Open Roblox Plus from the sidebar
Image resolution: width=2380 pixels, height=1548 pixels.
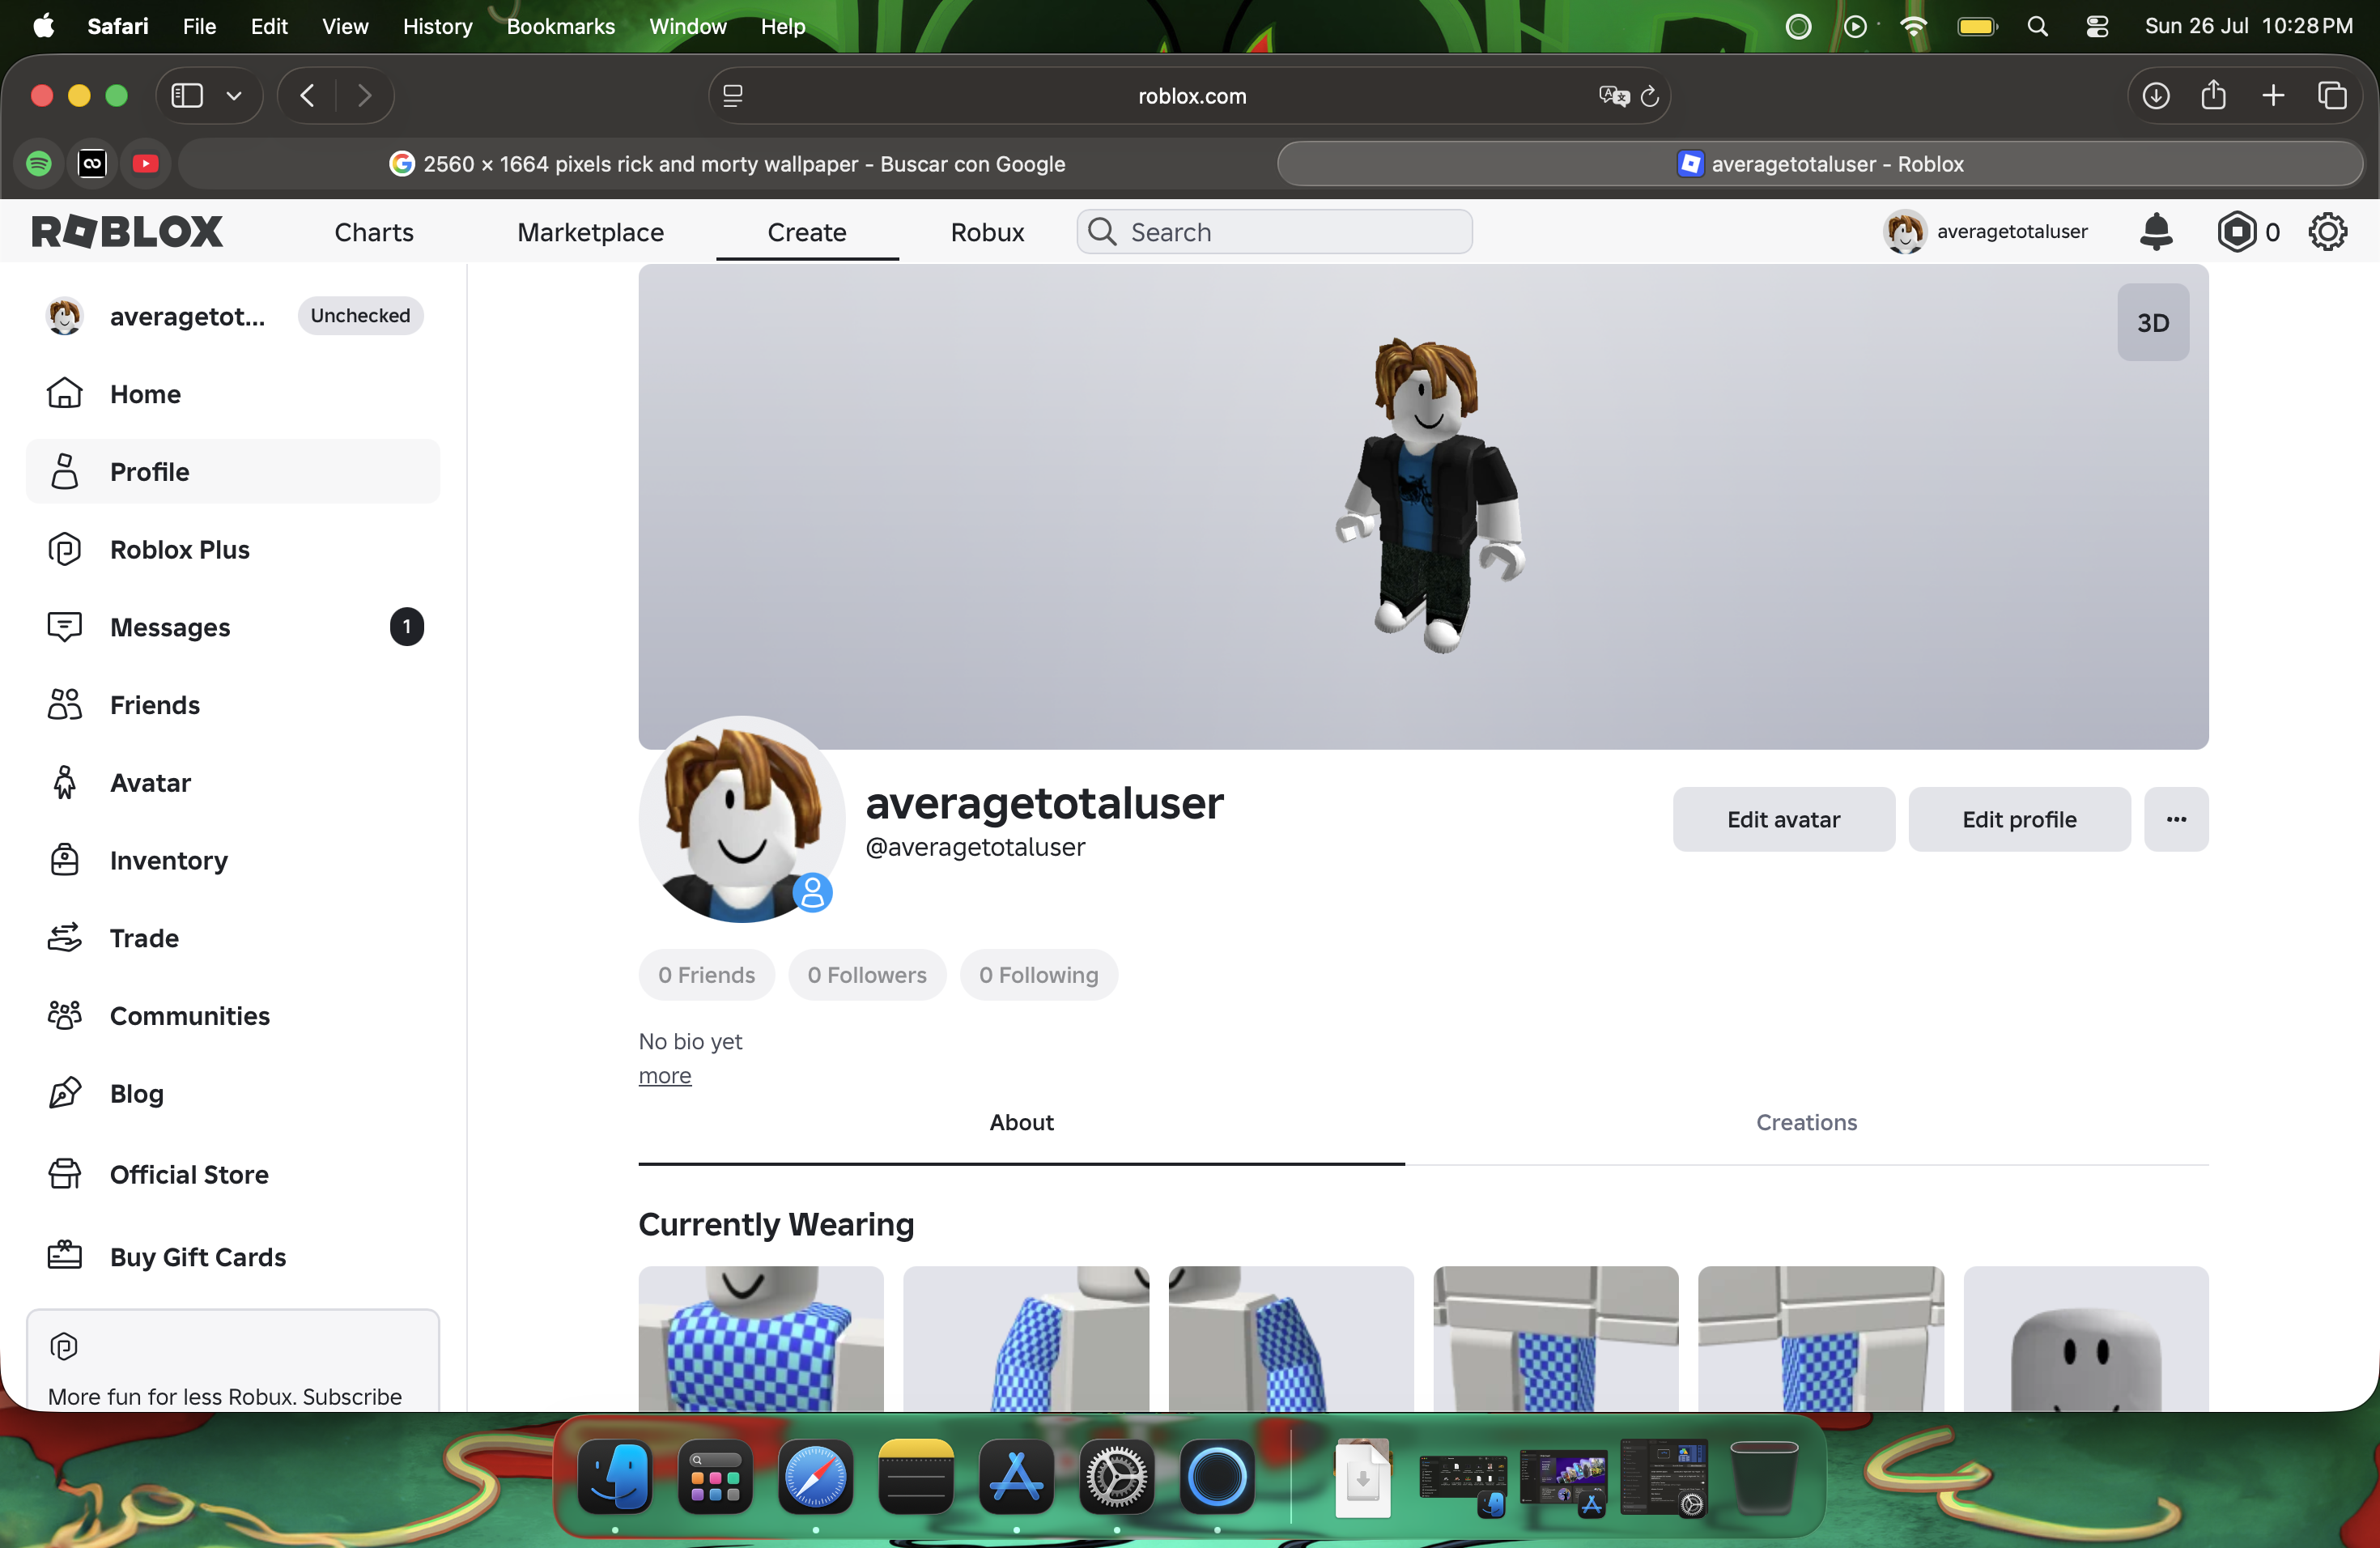232,549
